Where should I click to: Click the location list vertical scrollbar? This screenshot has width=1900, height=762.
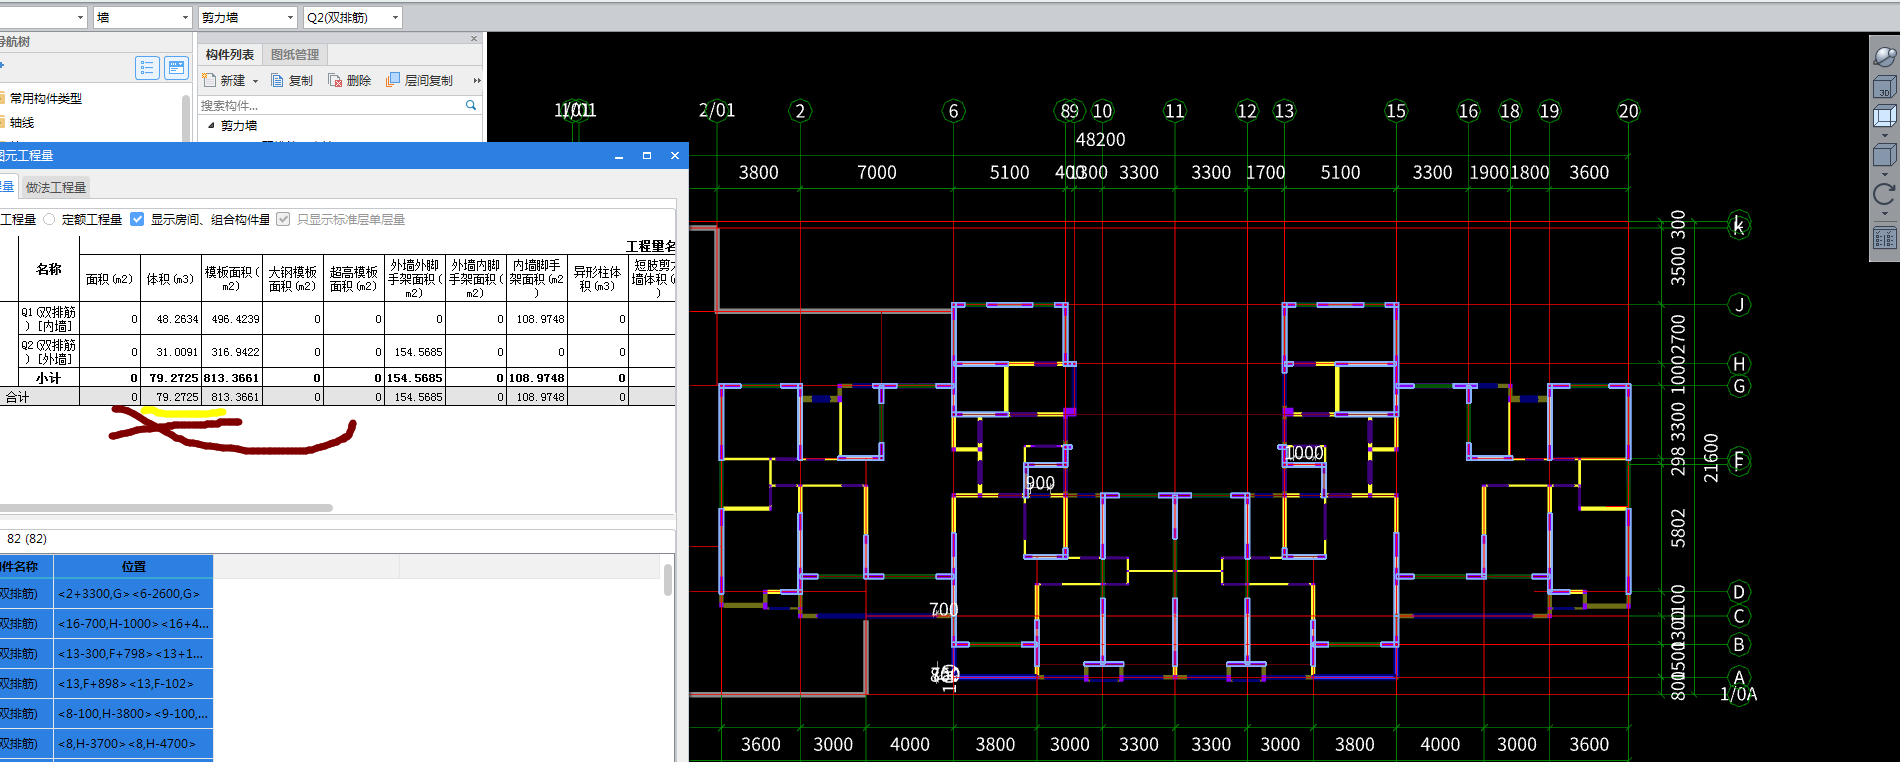click(668, 579)
